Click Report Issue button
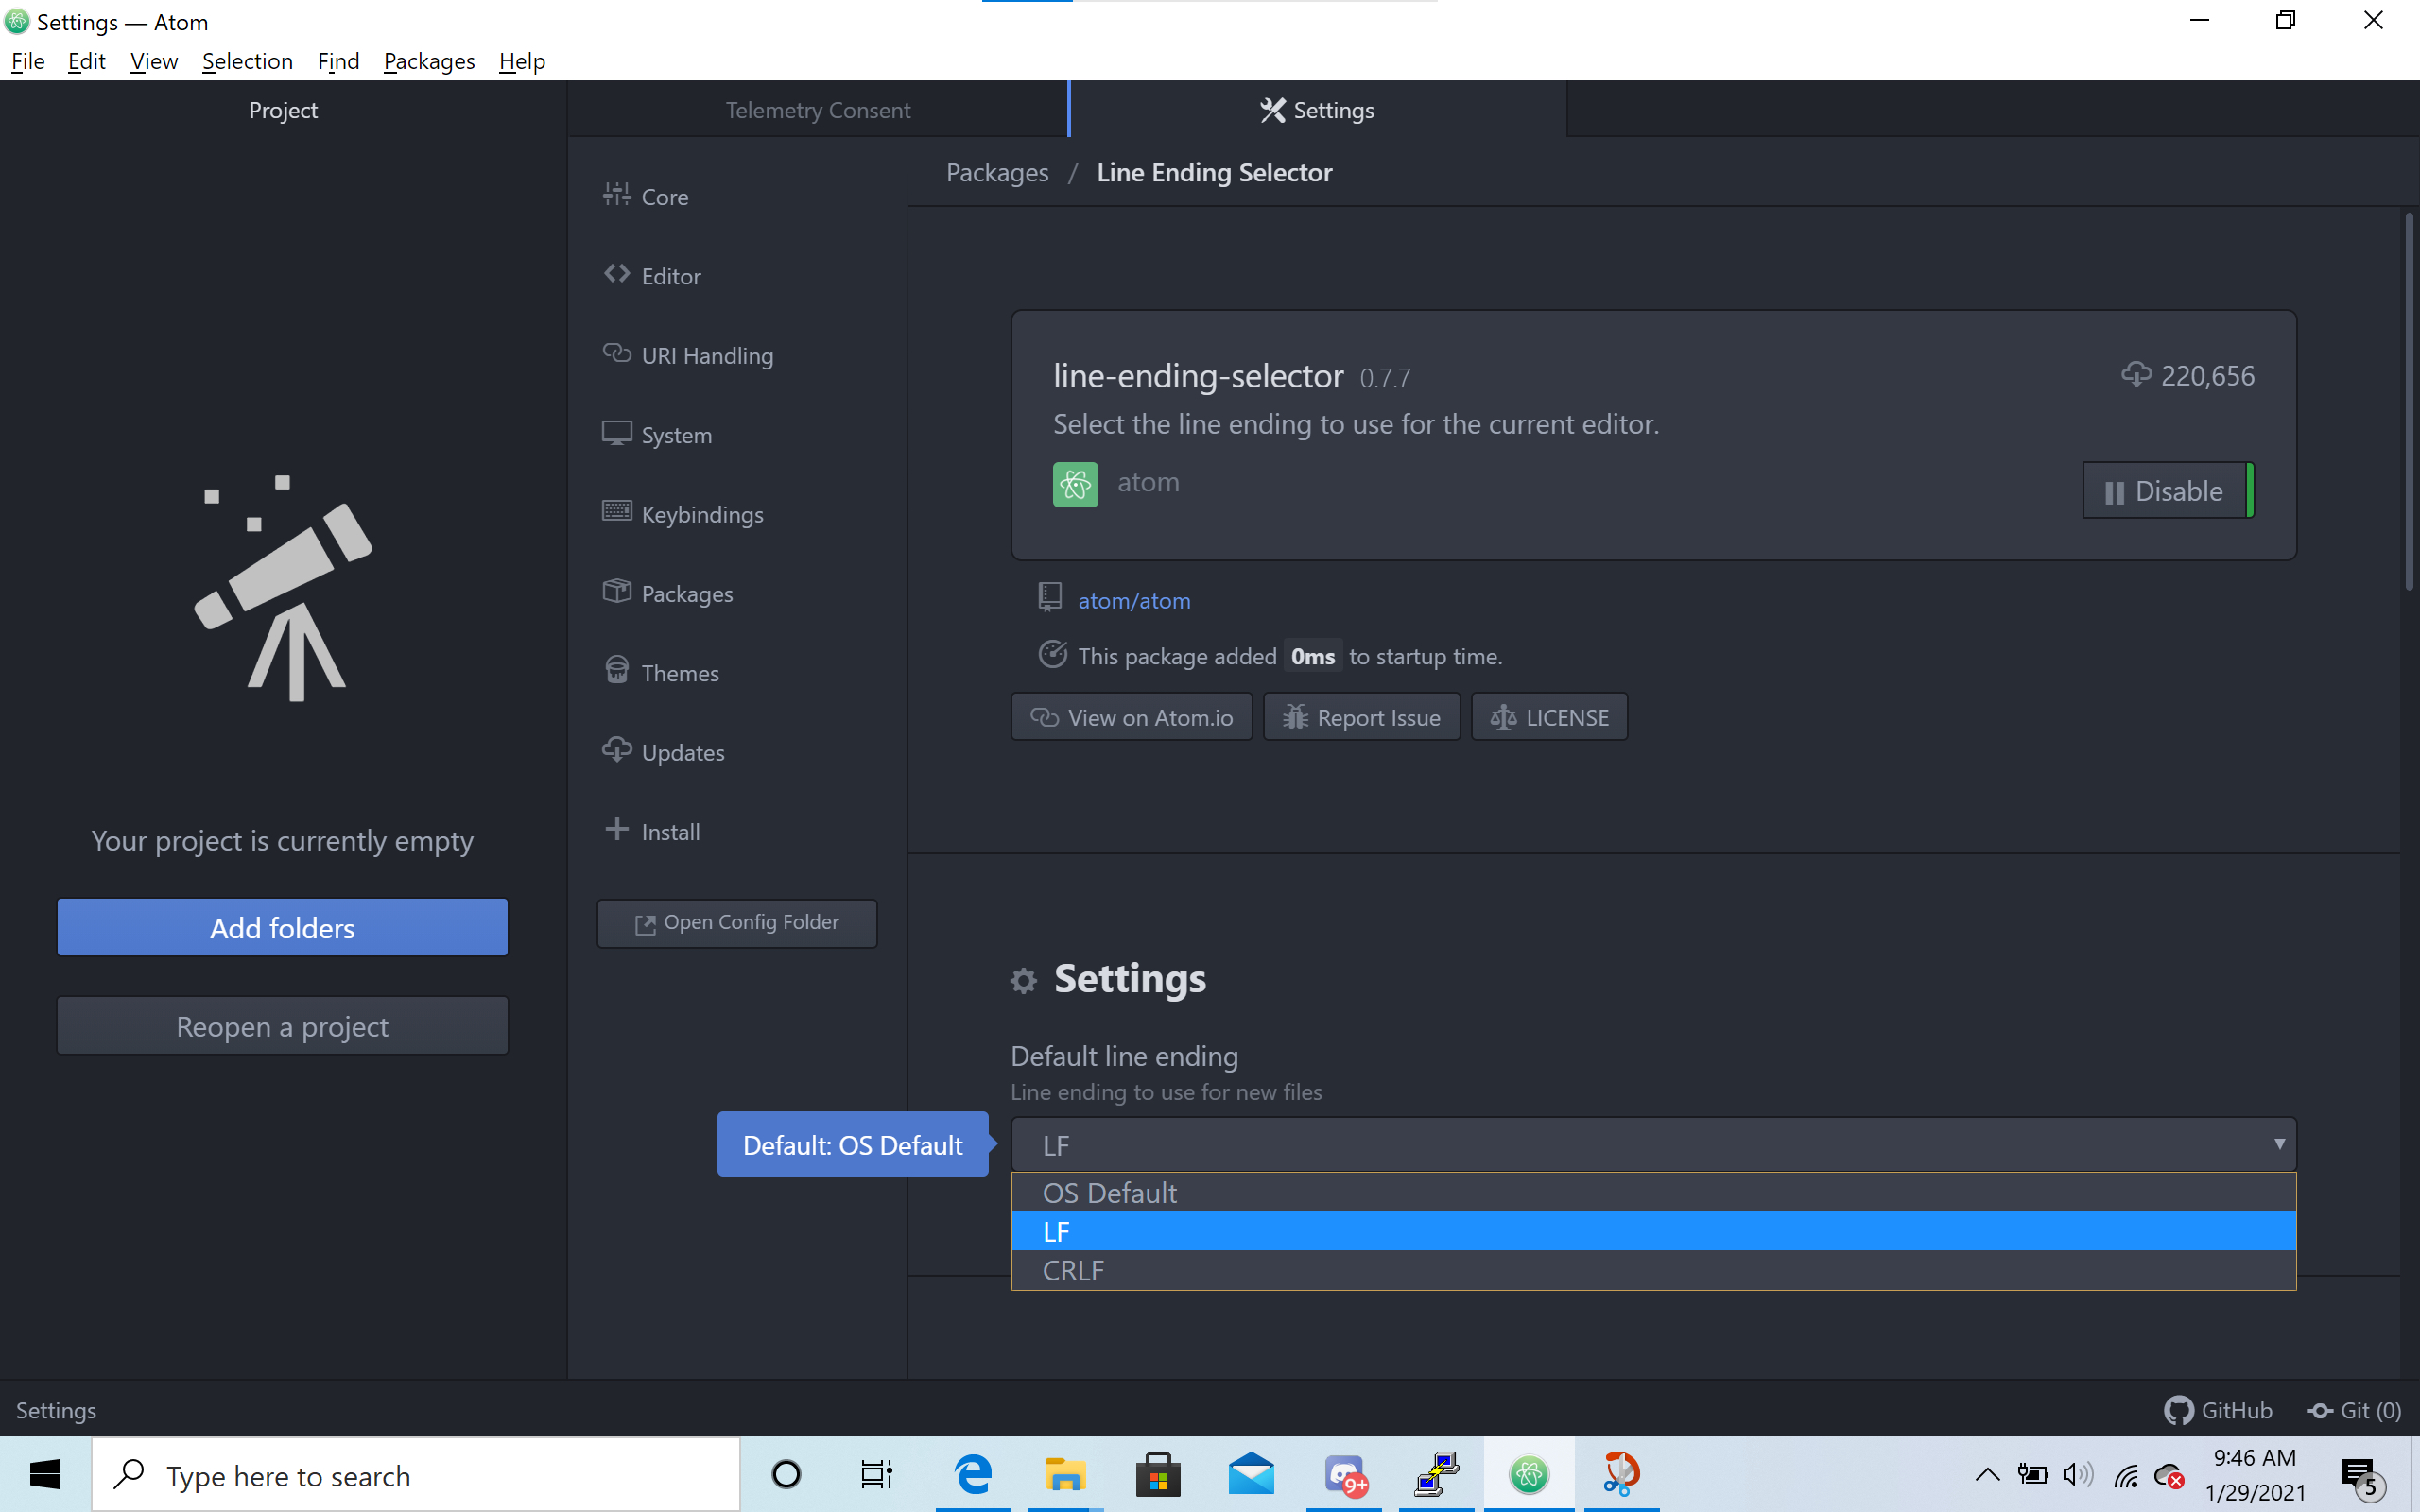 click(x=1362, y=717)
